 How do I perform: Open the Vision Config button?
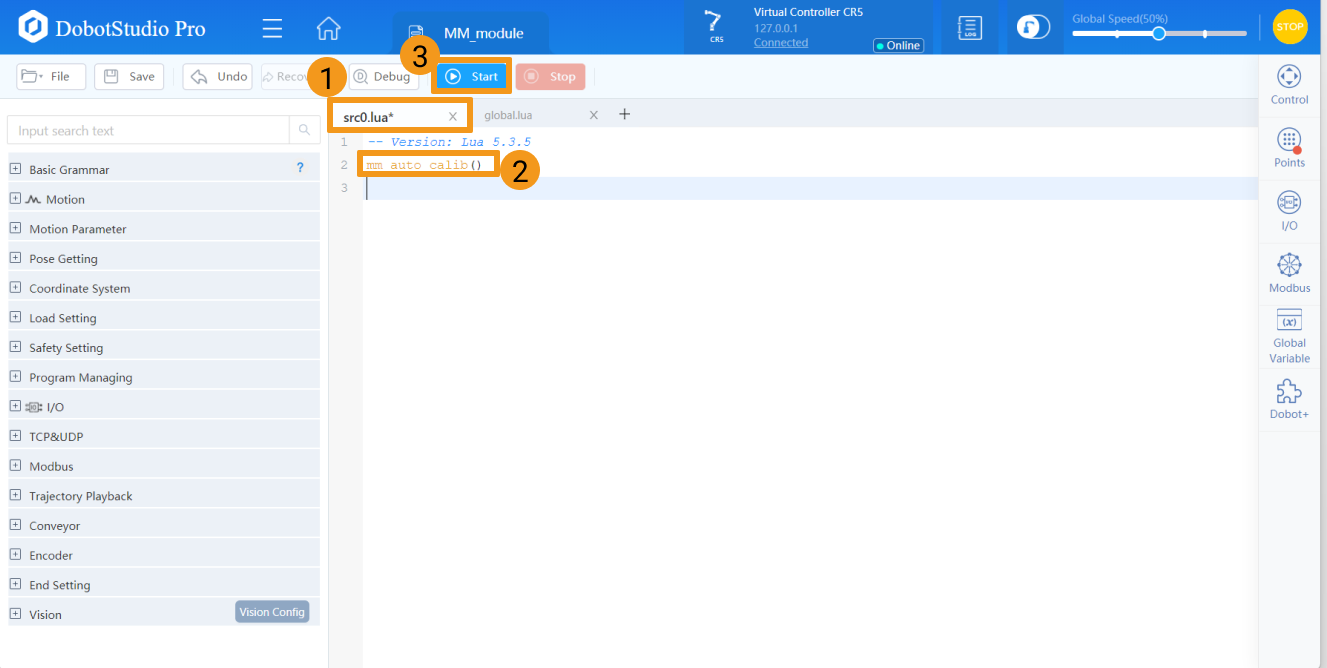click(272, 612)
